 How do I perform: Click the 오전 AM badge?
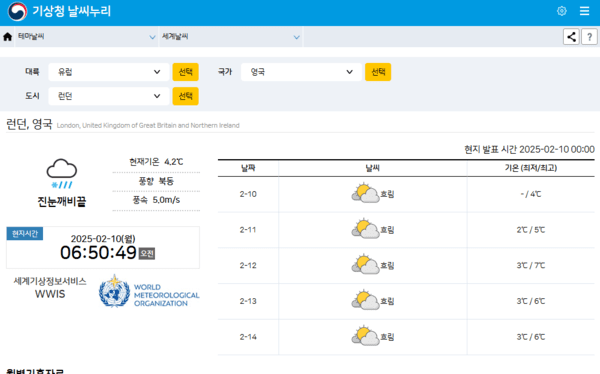click(x=147, y=253)
